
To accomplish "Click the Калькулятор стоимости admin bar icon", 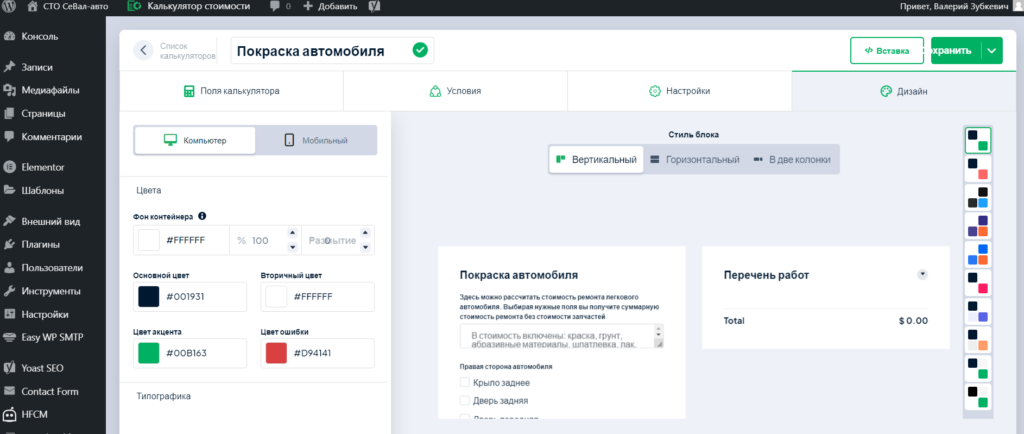I will point(134,7).
